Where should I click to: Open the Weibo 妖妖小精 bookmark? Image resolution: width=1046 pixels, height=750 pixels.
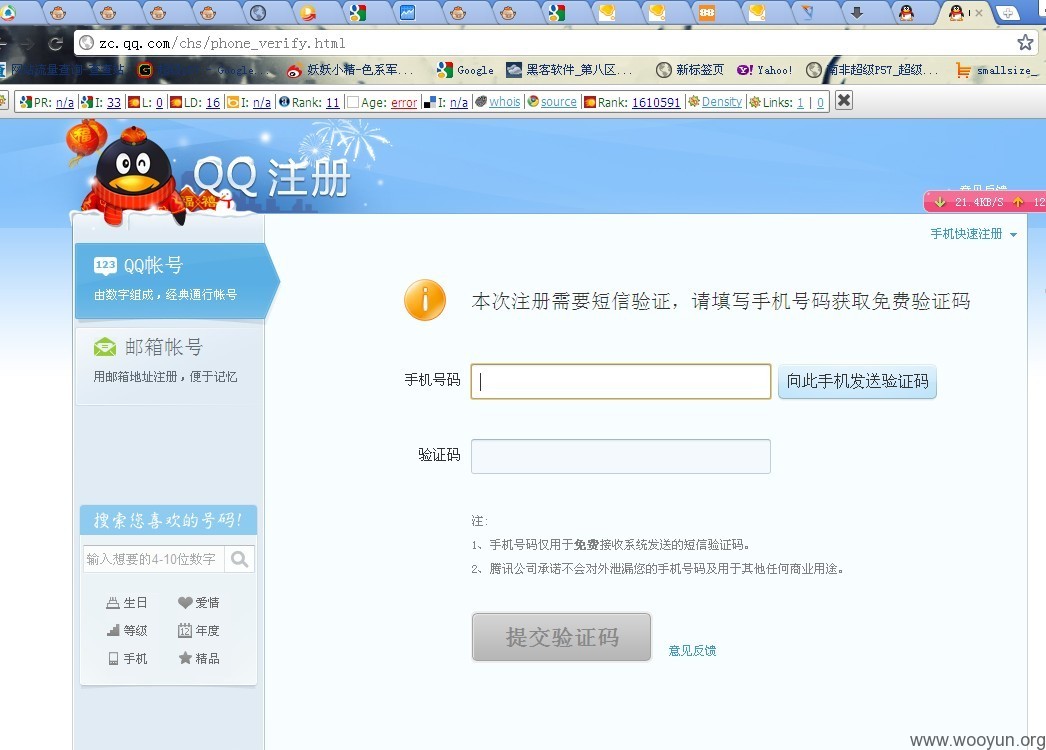click(350, 70)
